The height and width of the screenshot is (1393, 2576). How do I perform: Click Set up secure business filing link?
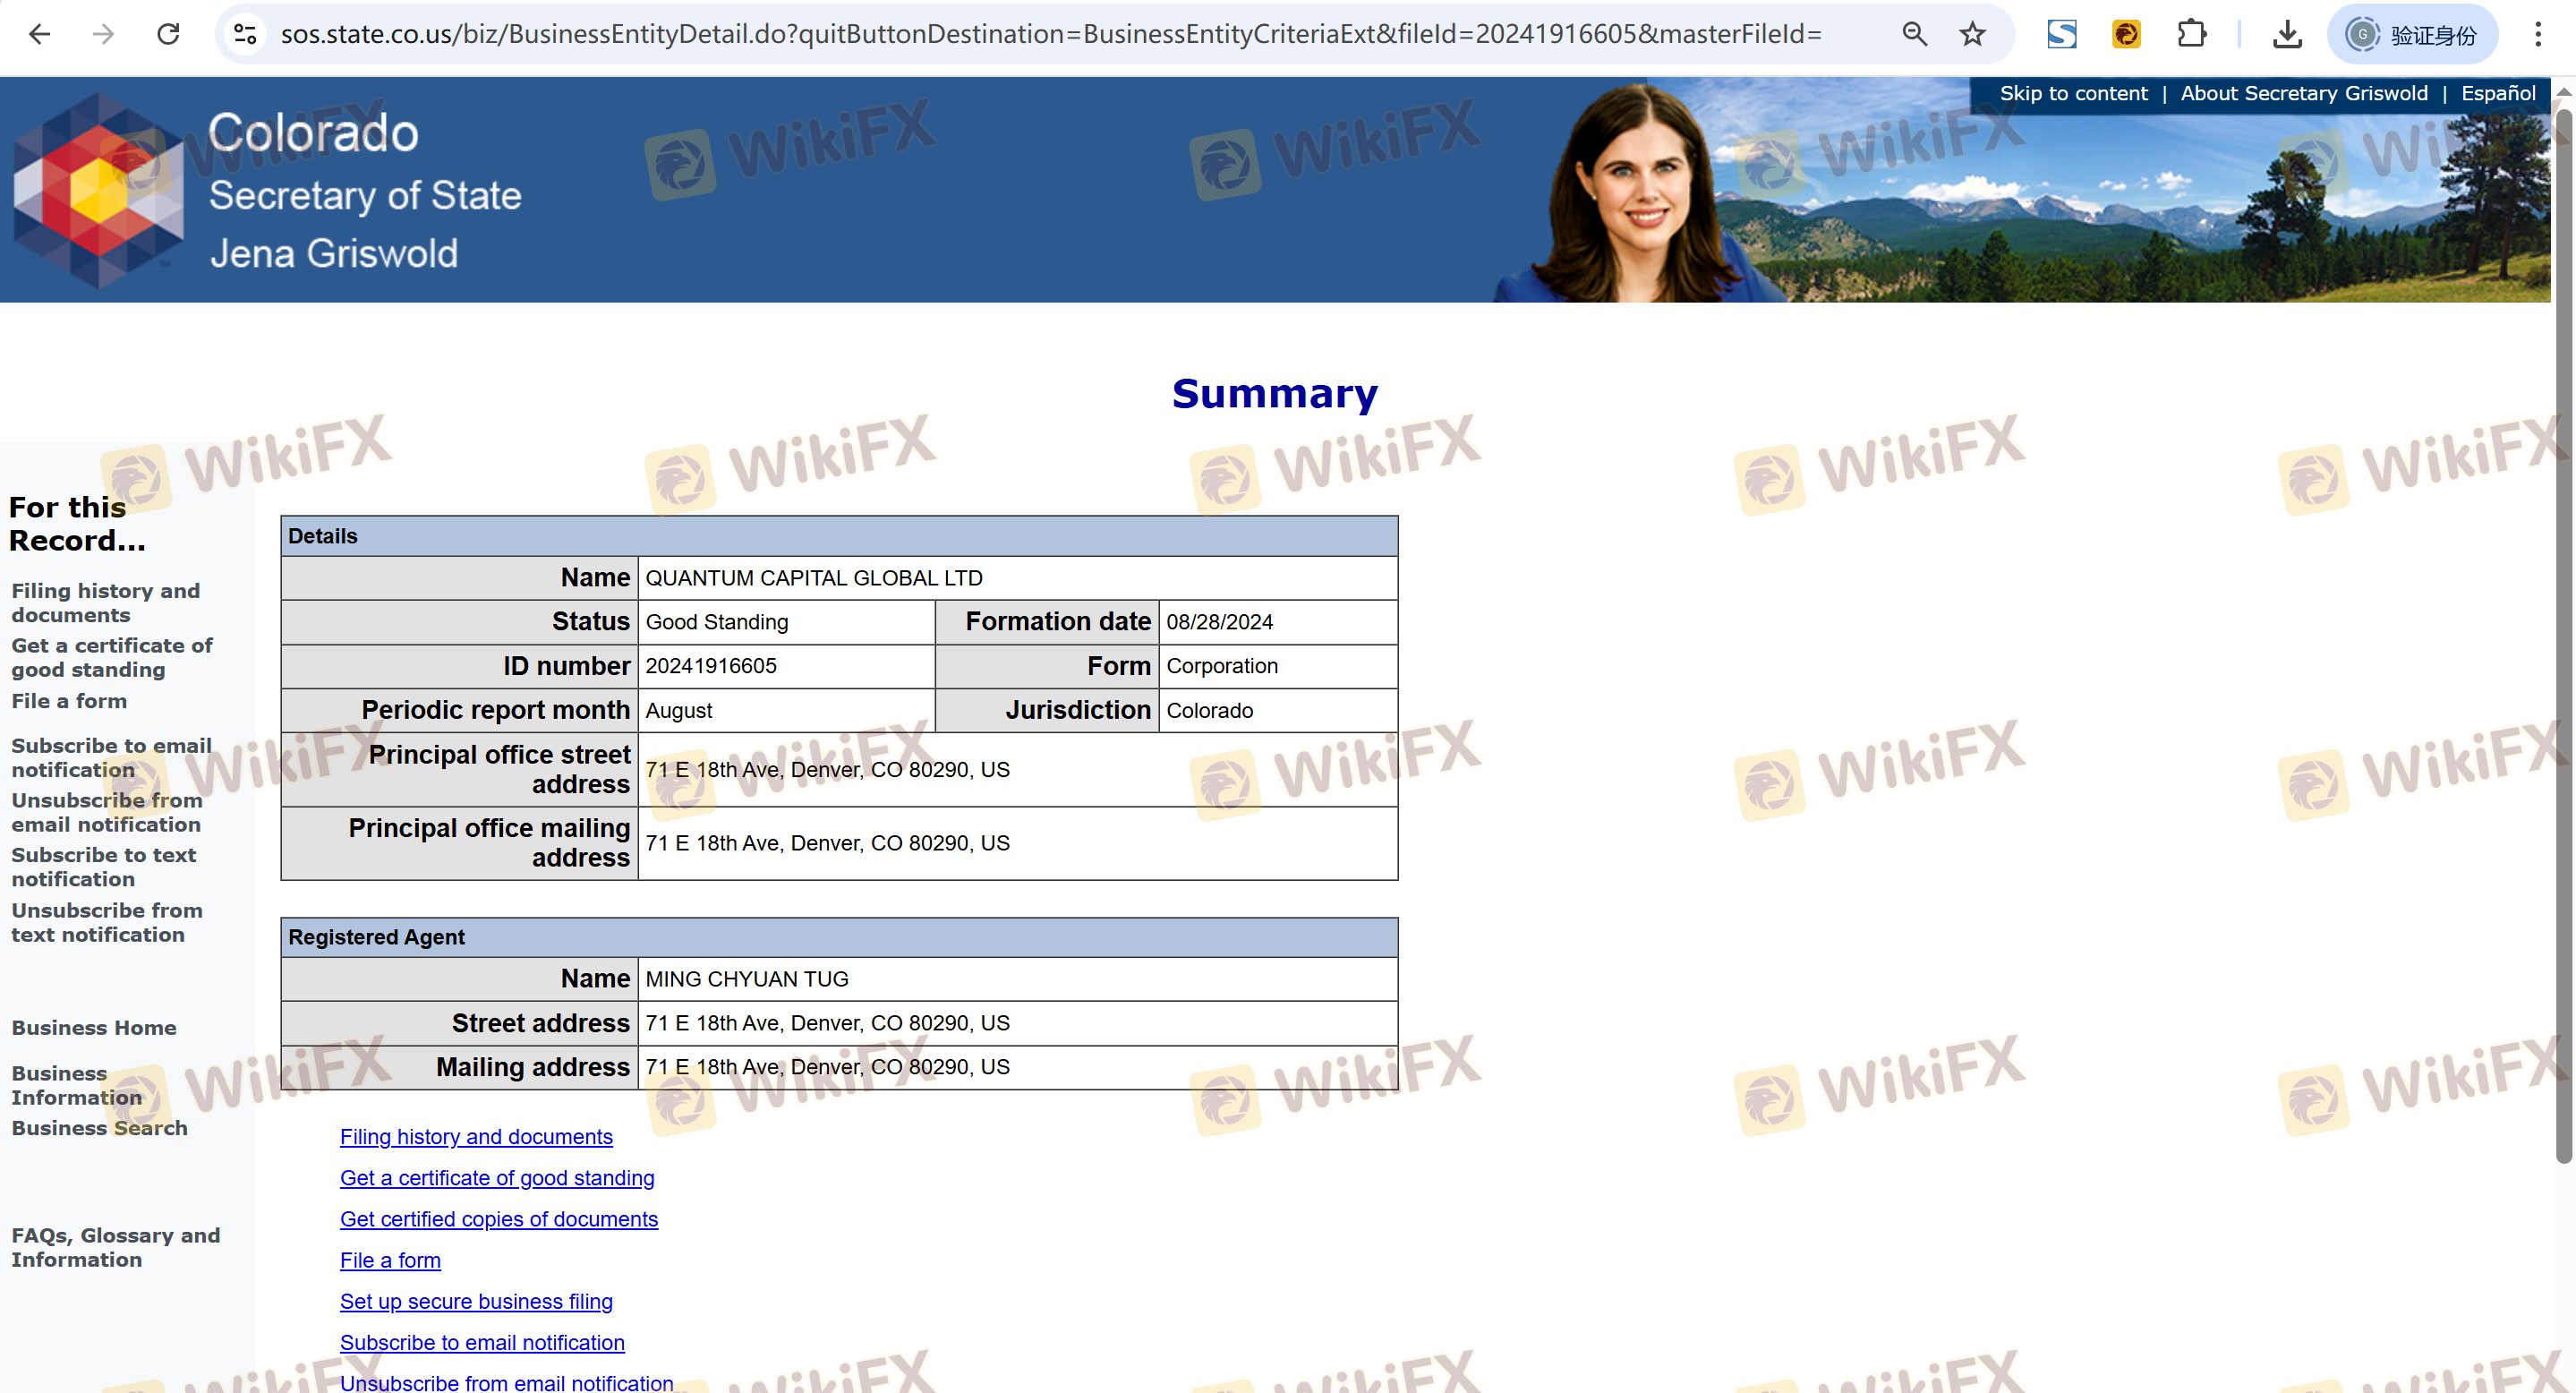[476, 1301]
